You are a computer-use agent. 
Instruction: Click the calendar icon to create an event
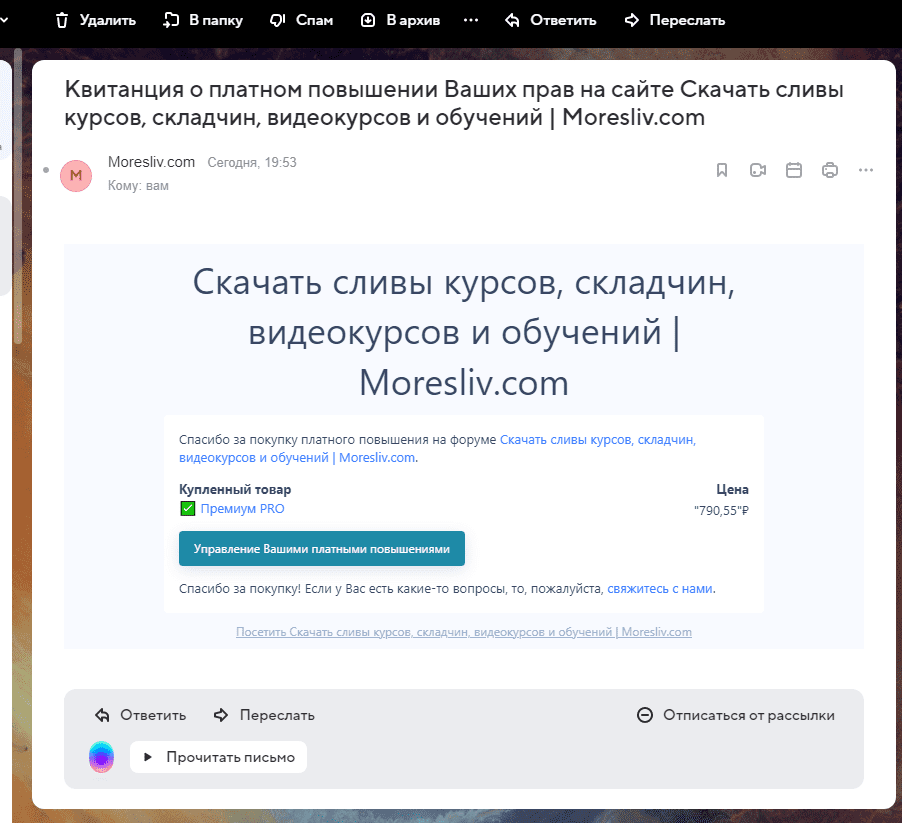(794, 170)
